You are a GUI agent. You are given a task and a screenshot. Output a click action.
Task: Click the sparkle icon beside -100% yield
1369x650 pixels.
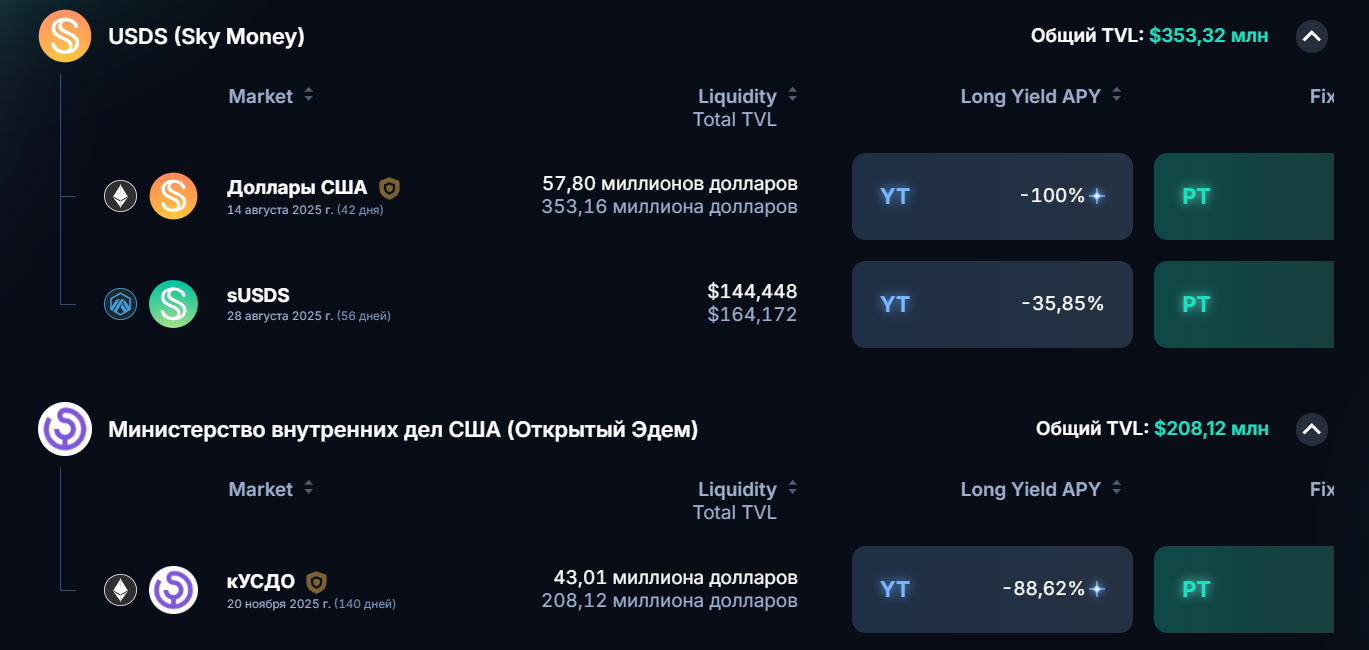(x=1097, y=196)
